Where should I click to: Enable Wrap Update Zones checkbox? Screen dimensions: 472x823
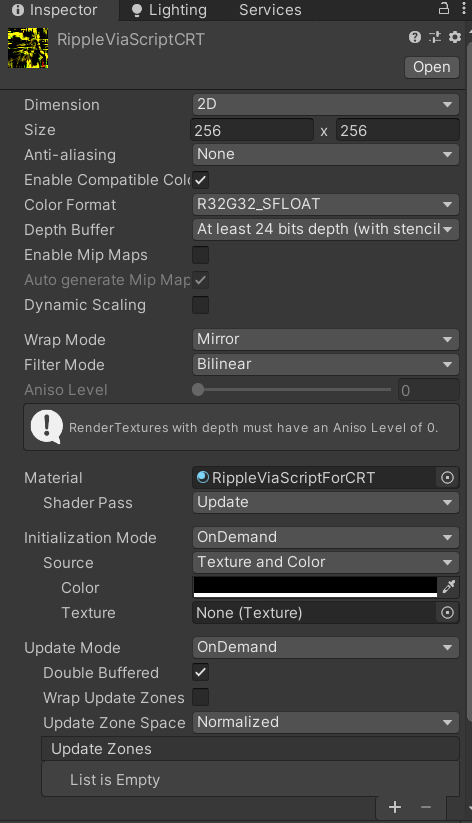coord(201,697)
